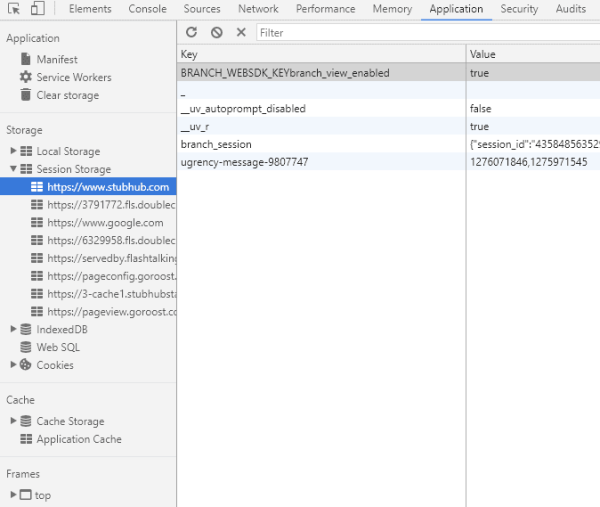Select https://www.google.com session storage
Screen dimensions: 600x507
tap(88, 222)
